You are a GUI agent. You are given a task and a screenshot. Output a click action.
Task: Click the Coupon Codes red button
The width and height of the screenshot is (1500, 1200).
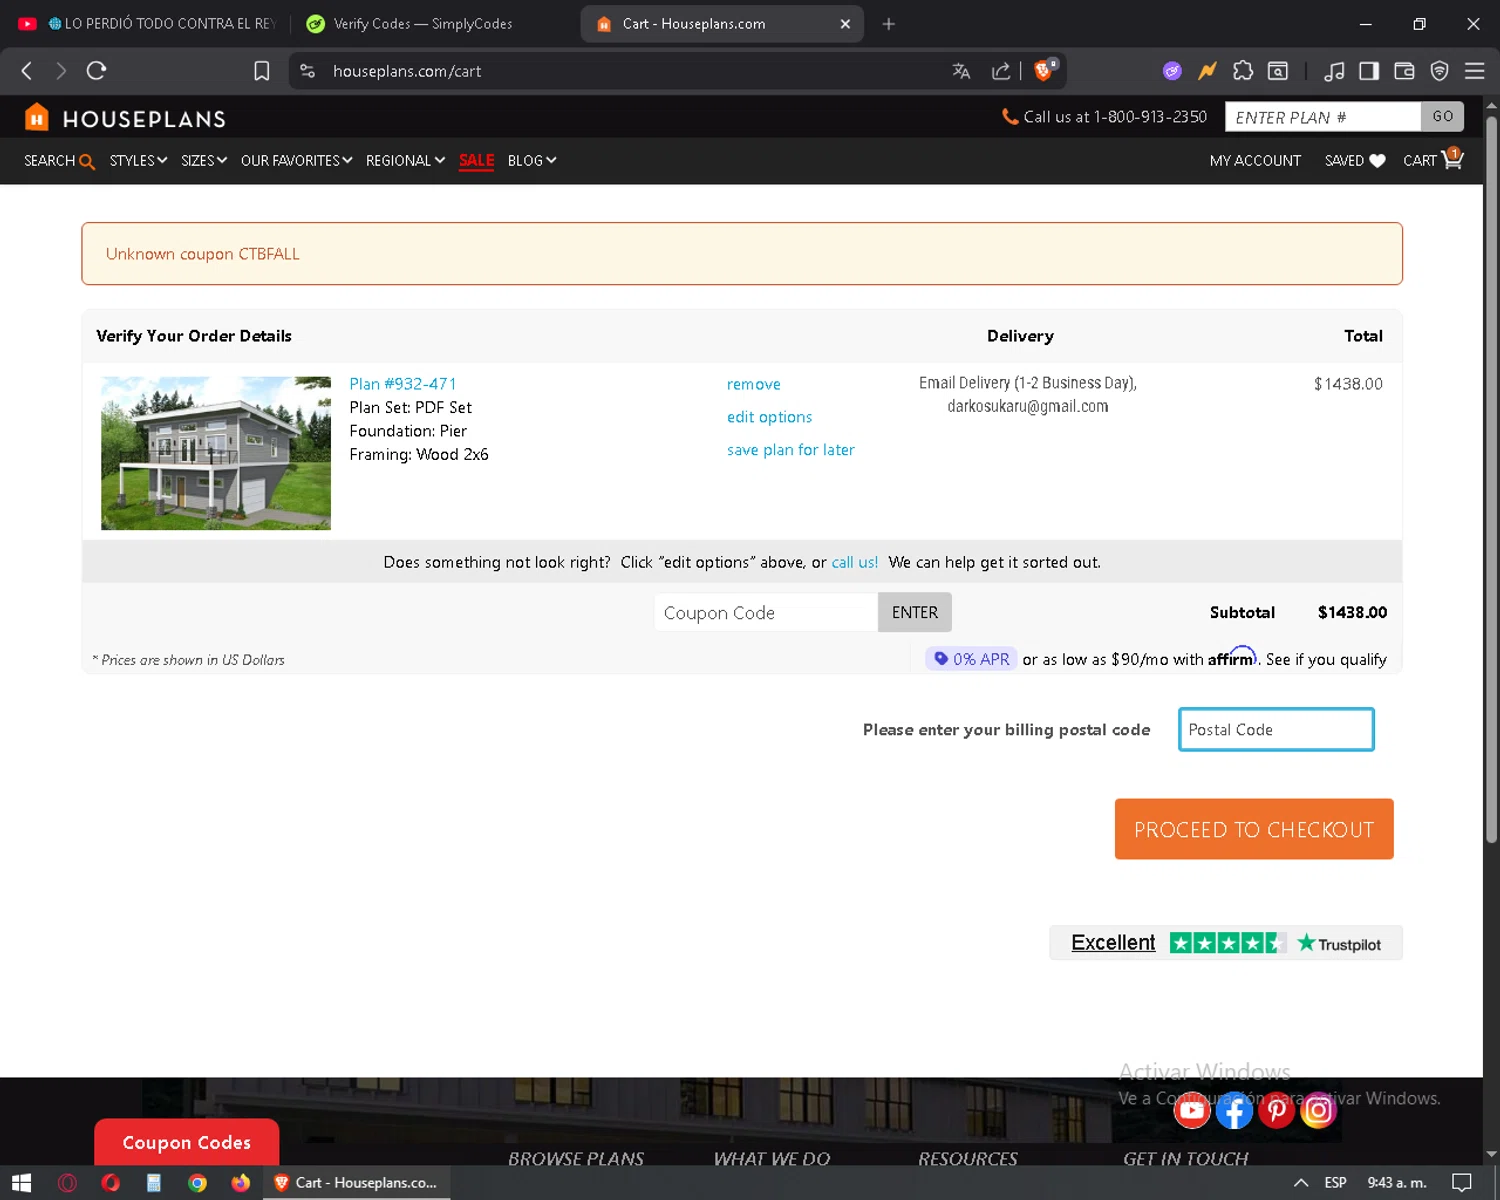187,1142
